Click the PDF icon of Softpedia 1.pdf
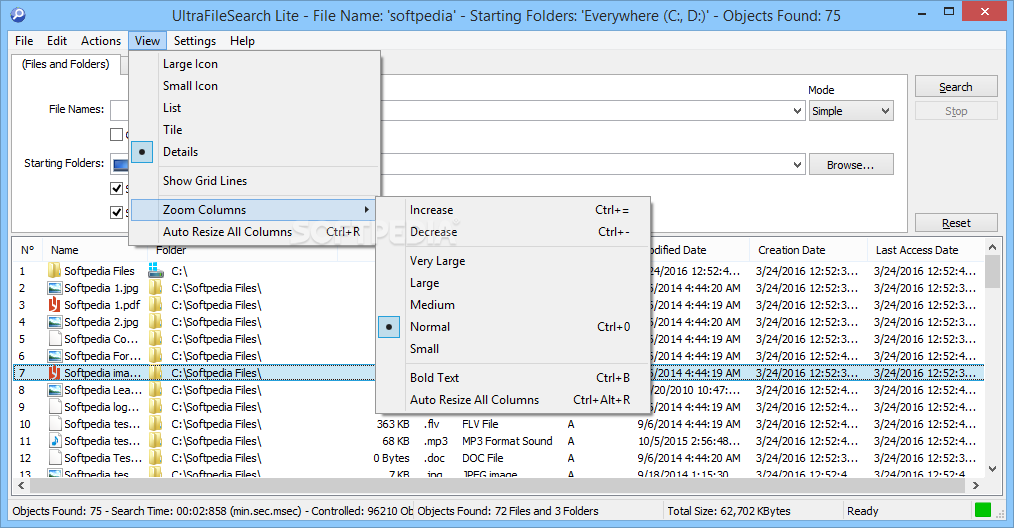 click(x=54, y=305)
